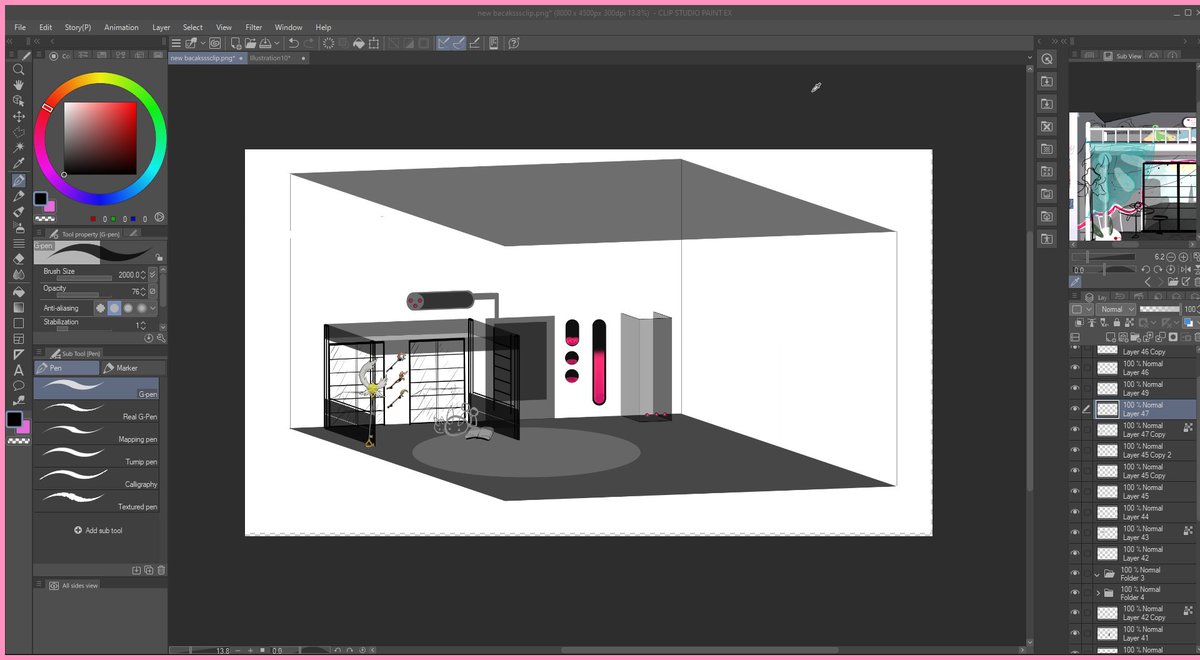Select the Zoom magnifier tool
This screenshot has height=660, width=1200.
pos(18,70)
